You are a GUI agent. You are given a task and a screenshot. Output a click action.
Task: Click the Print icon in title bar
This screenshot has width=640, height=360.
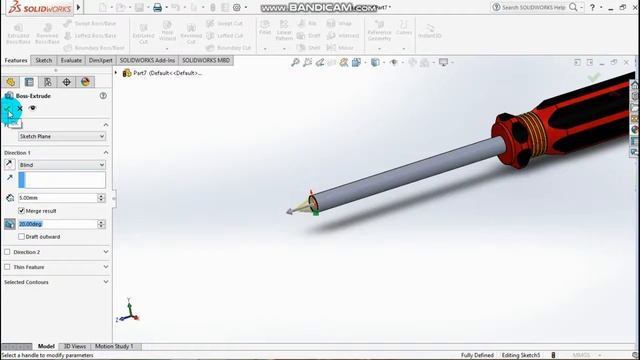click(x=157, y=7)
